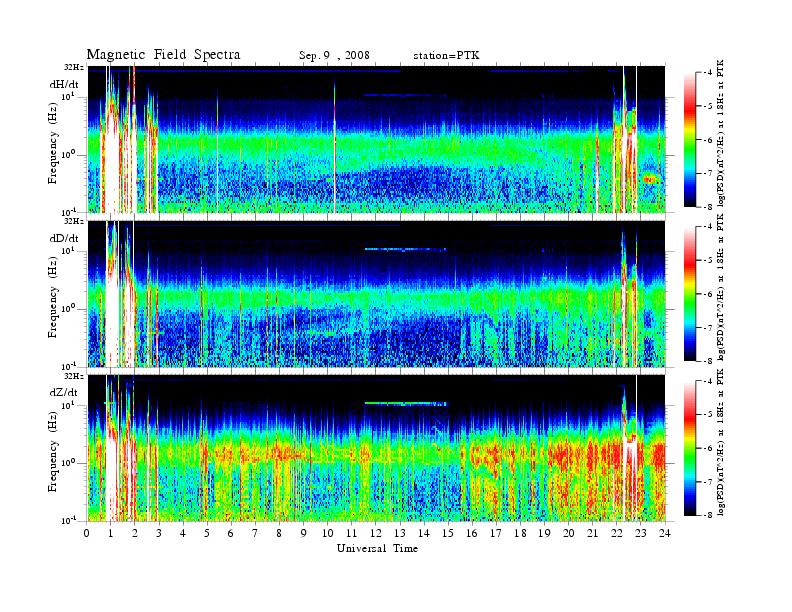Screen dimensions: 792x612
Task: Click the "Magnetic Field Spectra" title
Action: (x=164, y=55)
